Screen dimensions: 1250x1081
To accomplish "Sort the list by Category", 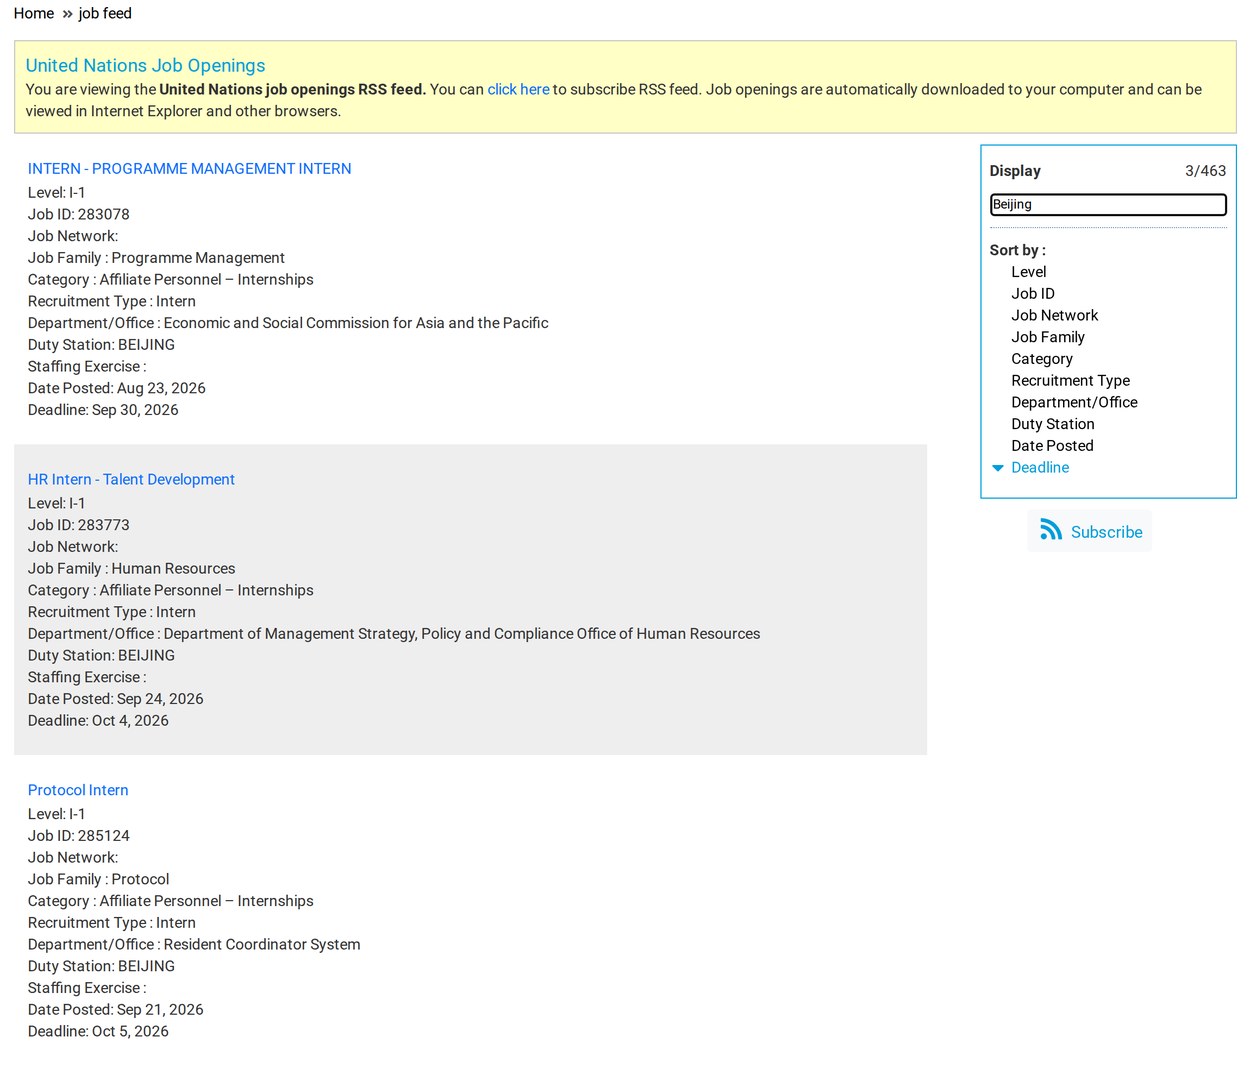I will tap(1042, 359).
